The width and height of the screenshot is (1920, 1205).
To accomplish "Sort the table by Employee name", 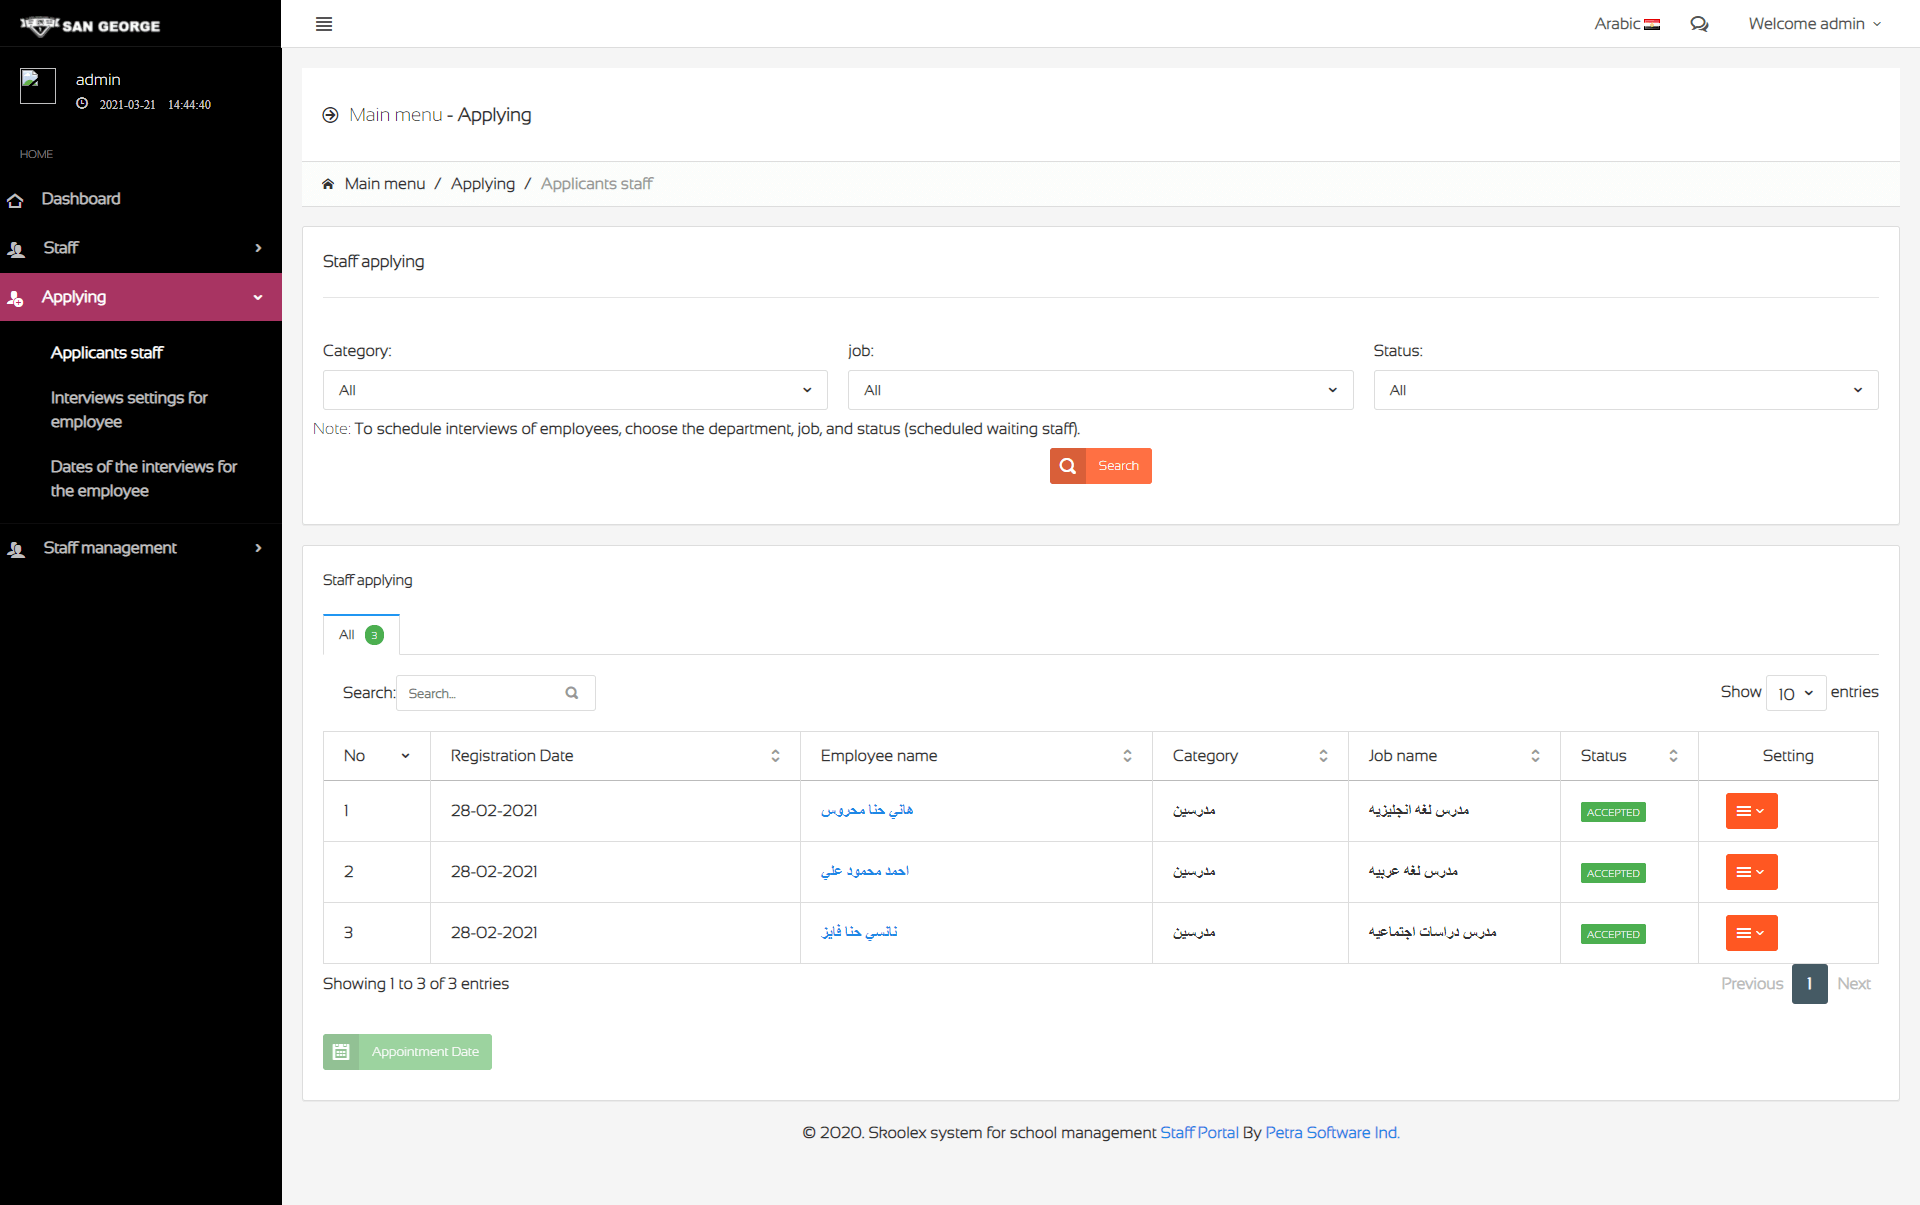I will tap(976, 756).
